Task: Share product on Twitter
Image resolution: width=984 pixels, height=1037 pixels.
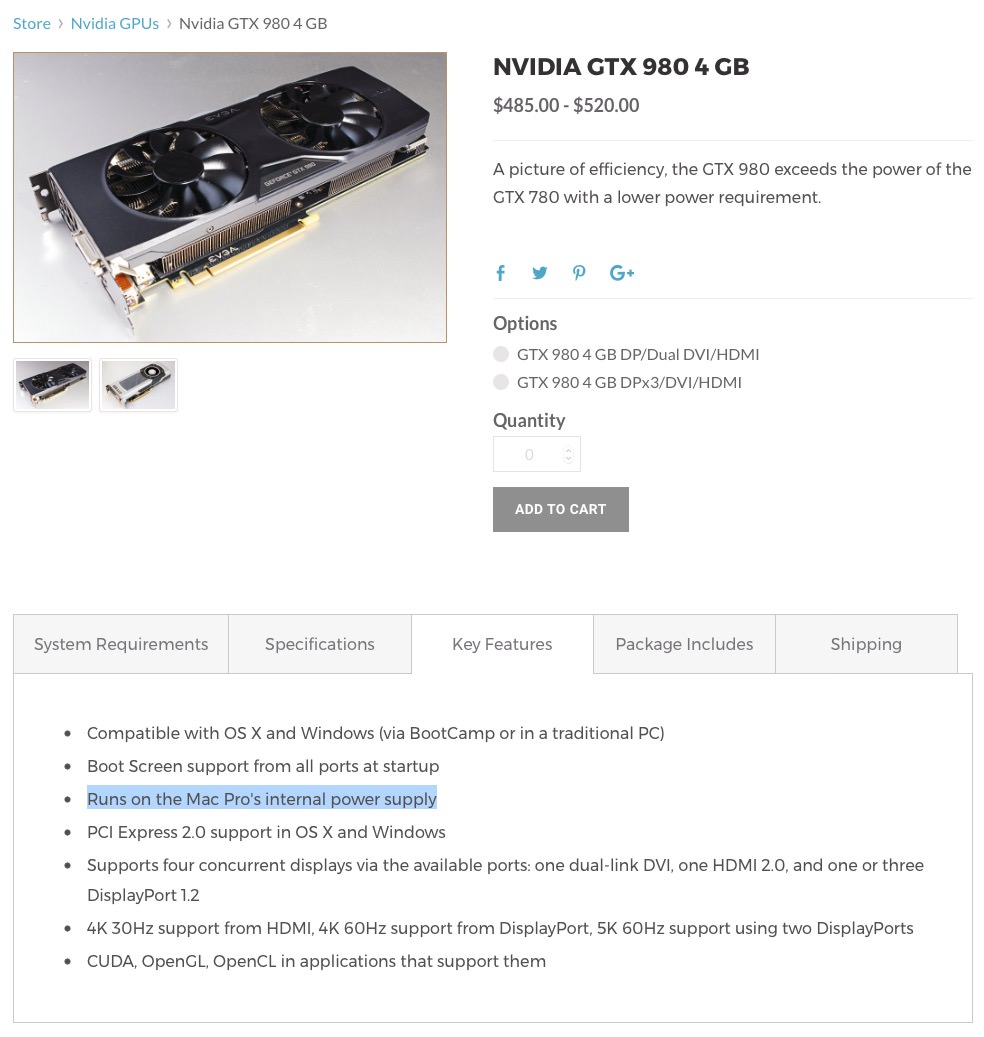Action: click(540, 273)
